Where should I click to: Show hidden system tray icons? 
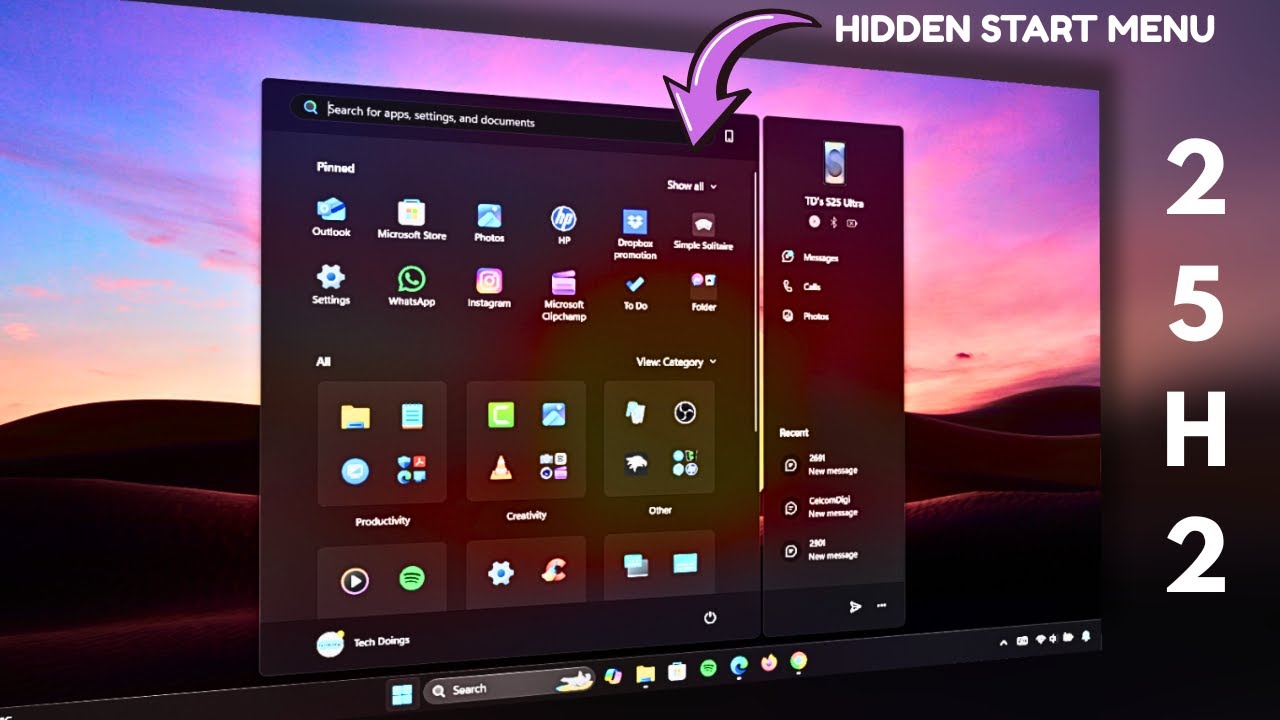point(1004,643)
